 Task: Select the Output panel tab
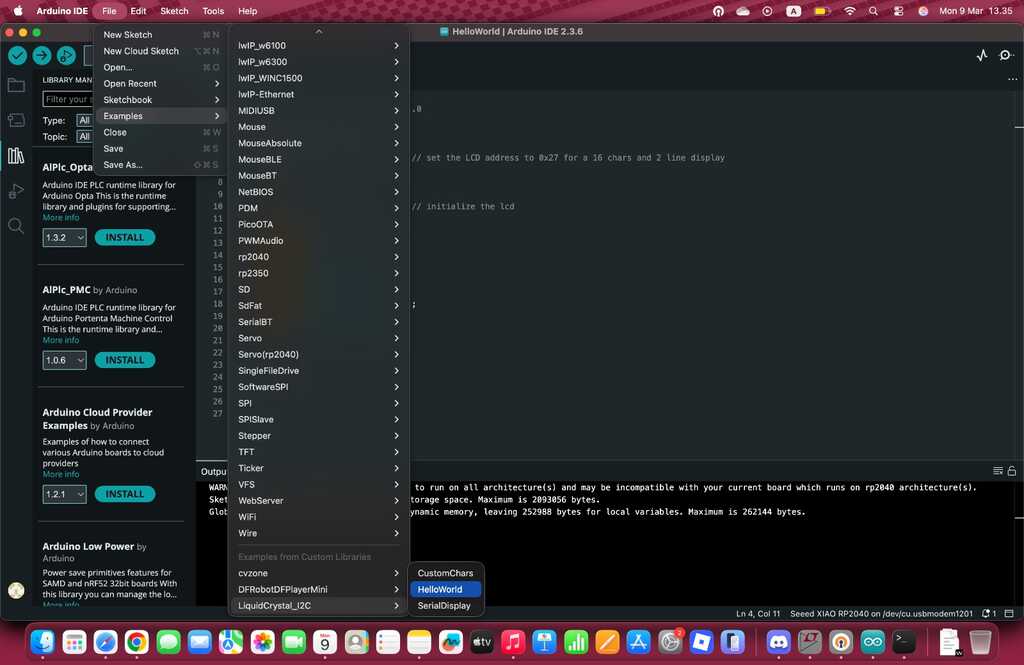[213, 471]
